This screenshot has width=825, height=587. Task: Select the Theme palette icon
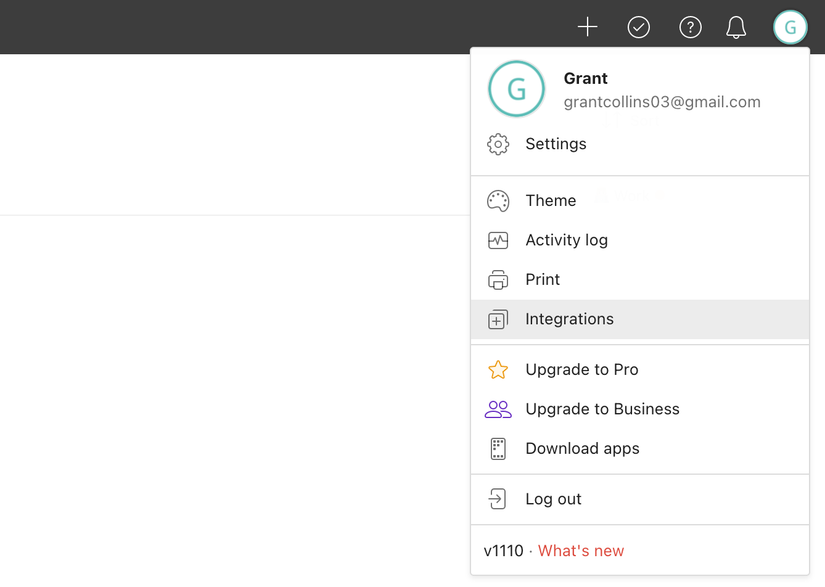click(x=498, y=200)
